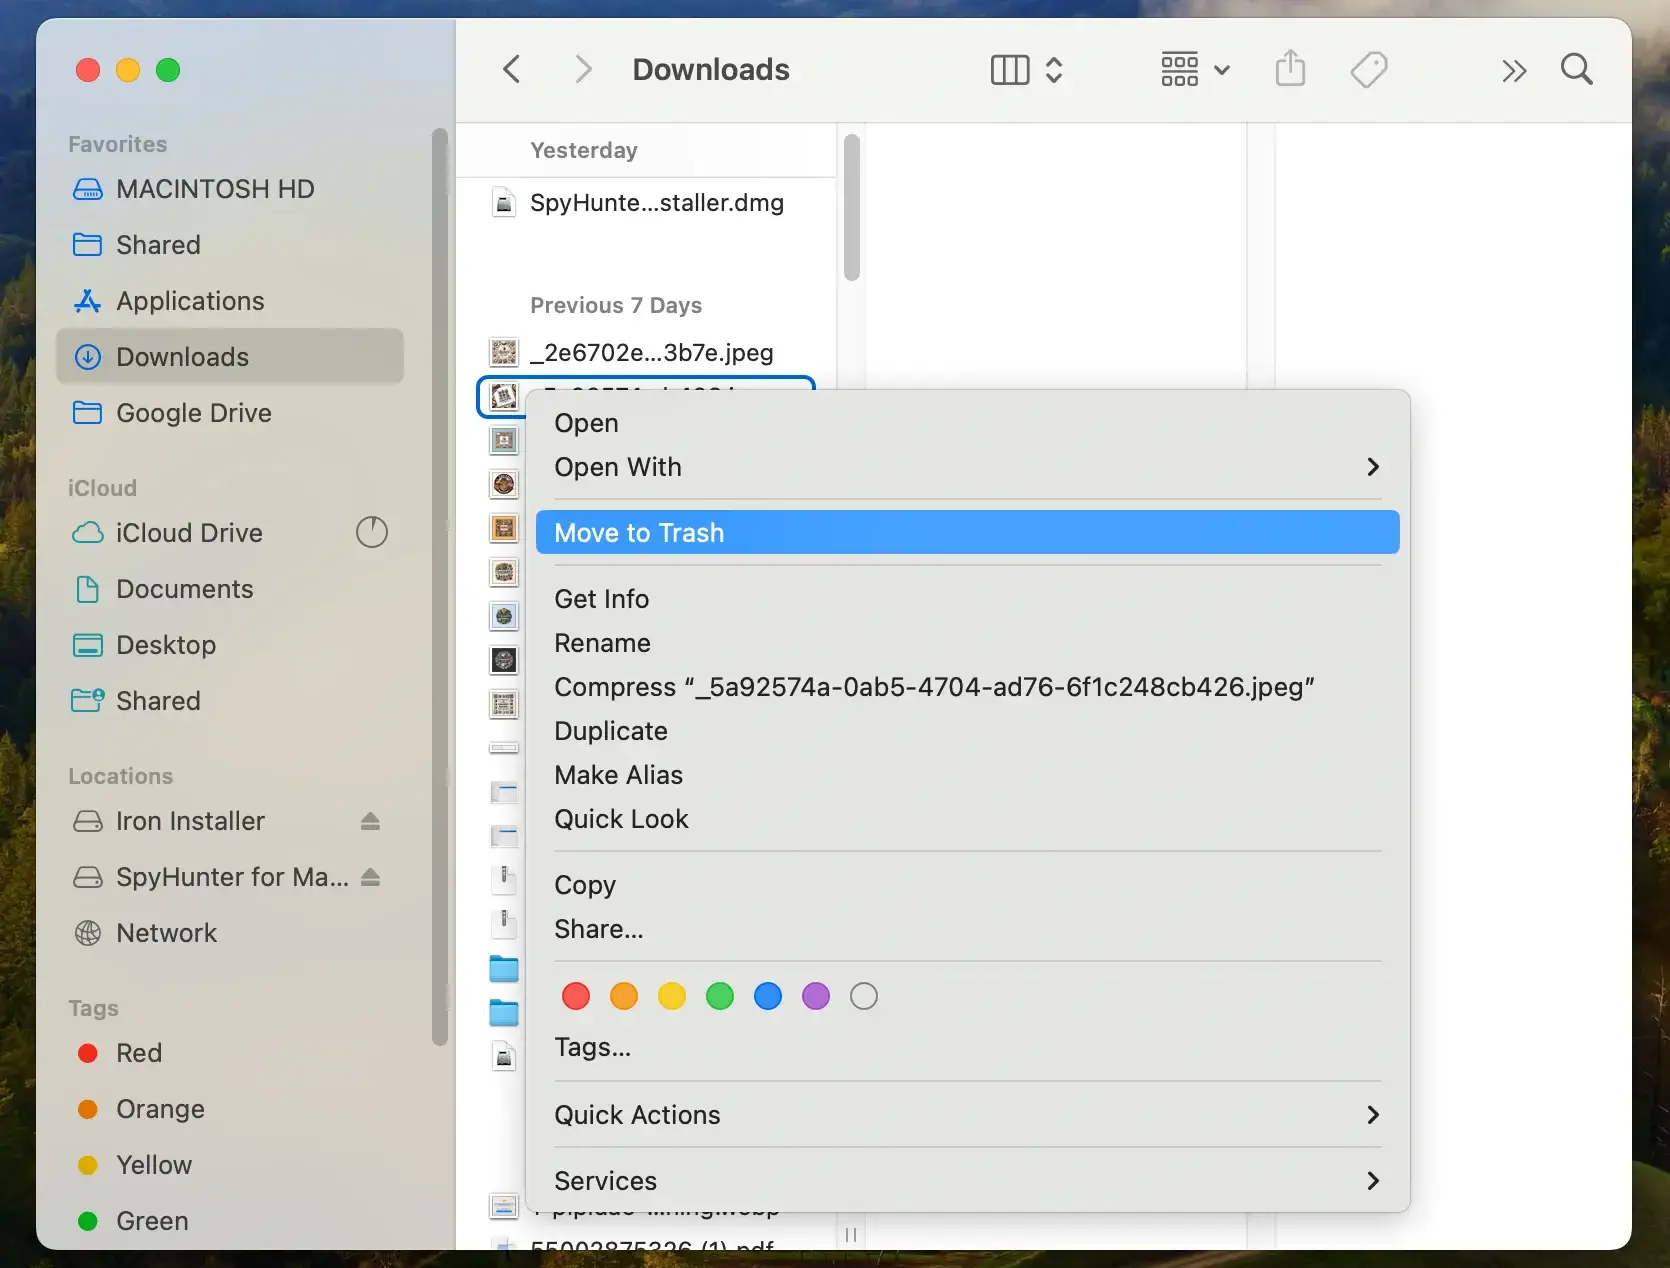
Task: Open Finder search with the magnifier icon
Action: [x=1576, y=69]
